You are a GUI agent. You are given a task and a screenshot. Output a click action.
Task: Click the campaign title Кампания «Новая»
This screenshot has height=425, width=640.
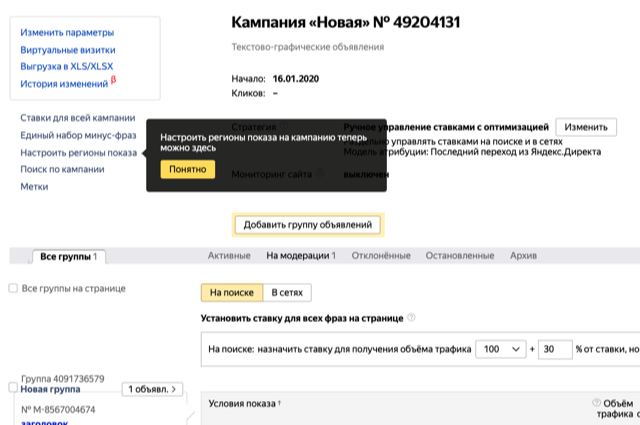tap(345, 22)
